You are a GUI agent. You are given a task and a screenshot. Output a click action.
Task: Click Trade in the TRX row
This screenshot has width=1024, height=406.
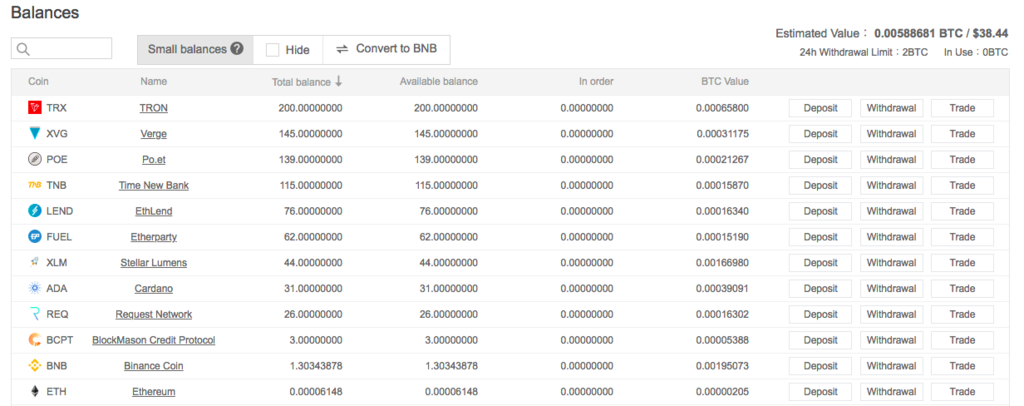click(962, 108)
